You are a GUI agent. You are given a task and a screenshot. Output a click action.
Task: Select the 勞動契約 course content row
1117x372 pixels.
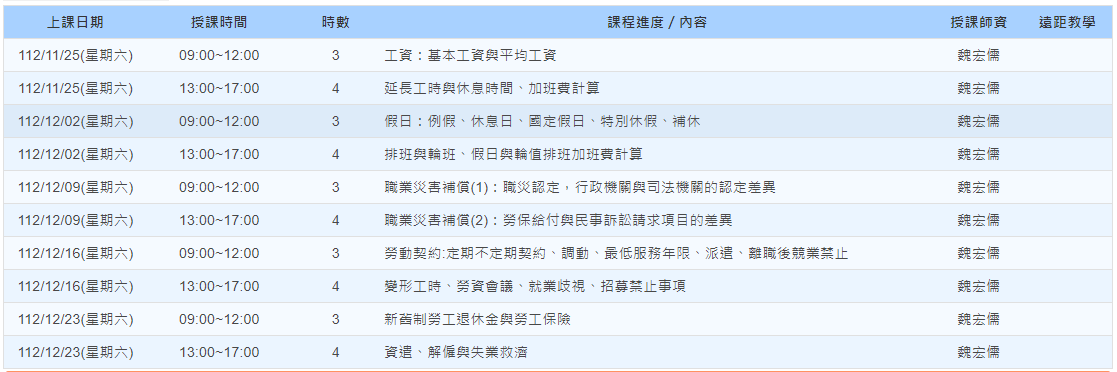click(x=558, y=253)
